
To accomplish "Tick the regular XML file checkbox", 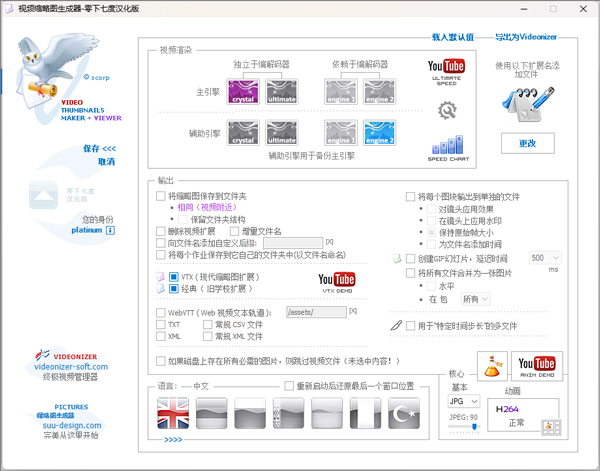I will 207,336.
